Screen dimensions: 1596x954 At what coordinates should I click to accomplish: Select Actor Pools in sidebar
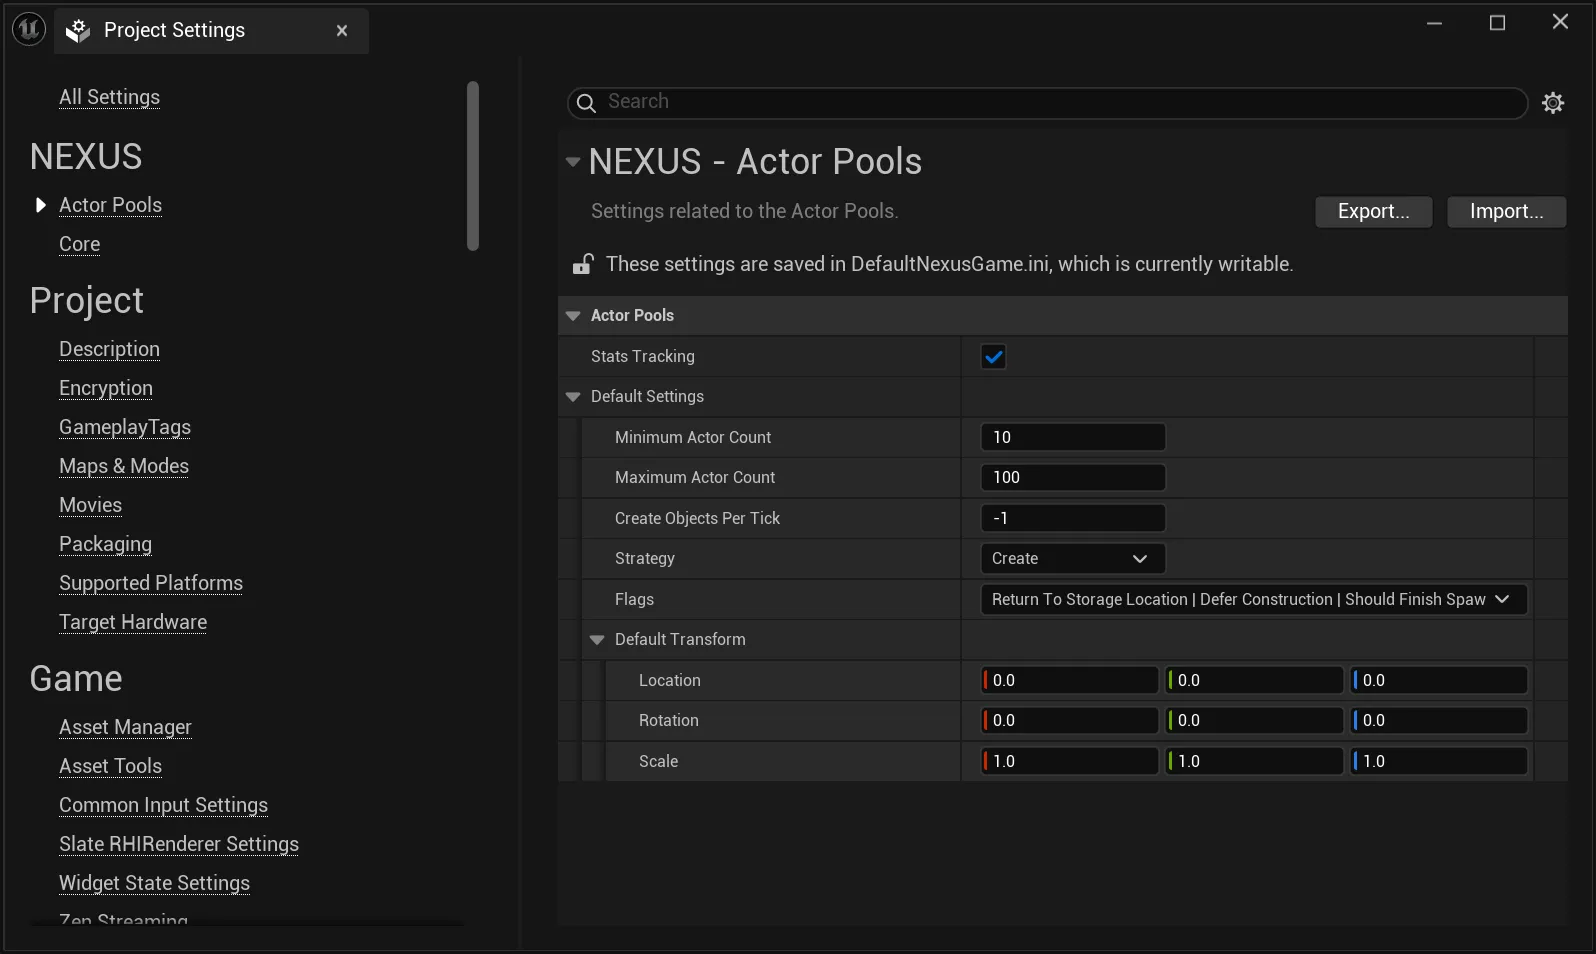click(x=110, y=205)
